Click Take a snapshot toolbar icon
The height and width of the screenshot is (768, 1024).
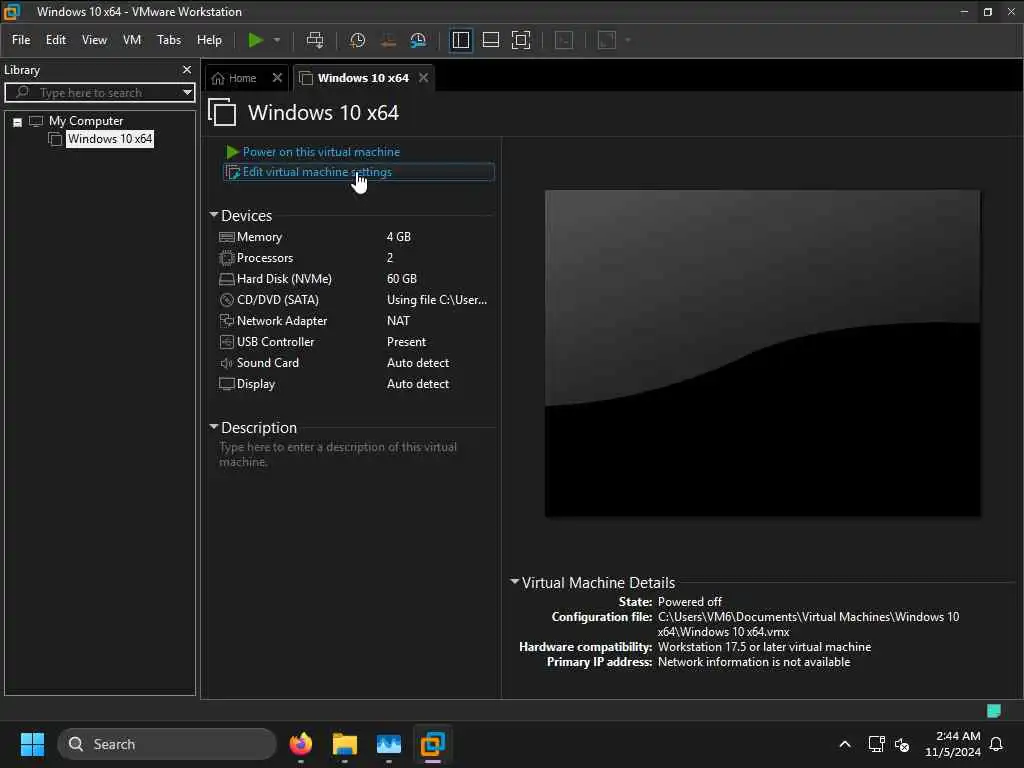357,40
